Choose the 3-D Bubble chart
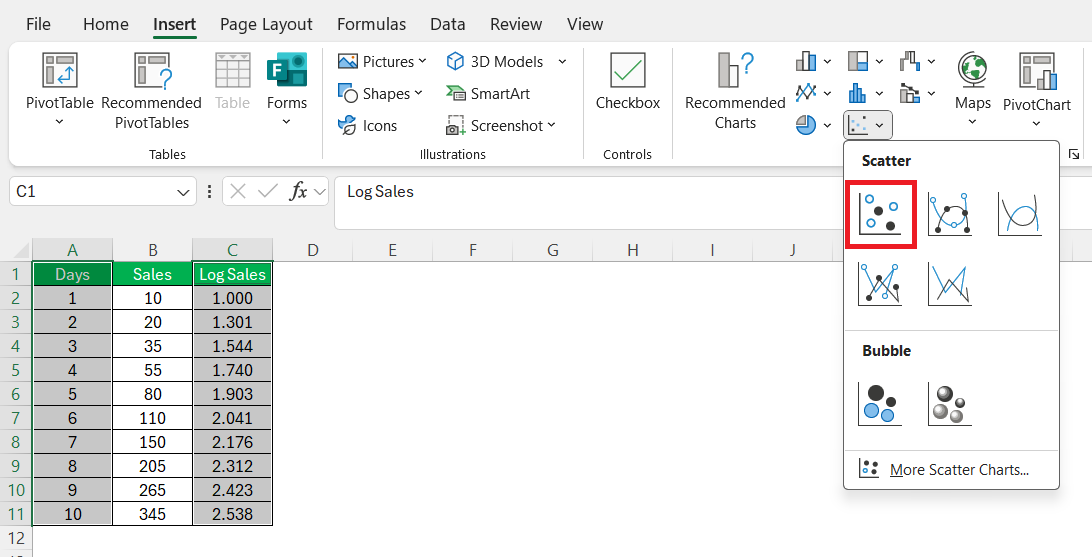Screen dimensions: 1092x557 pyautogui.click(x=950, y=404)
